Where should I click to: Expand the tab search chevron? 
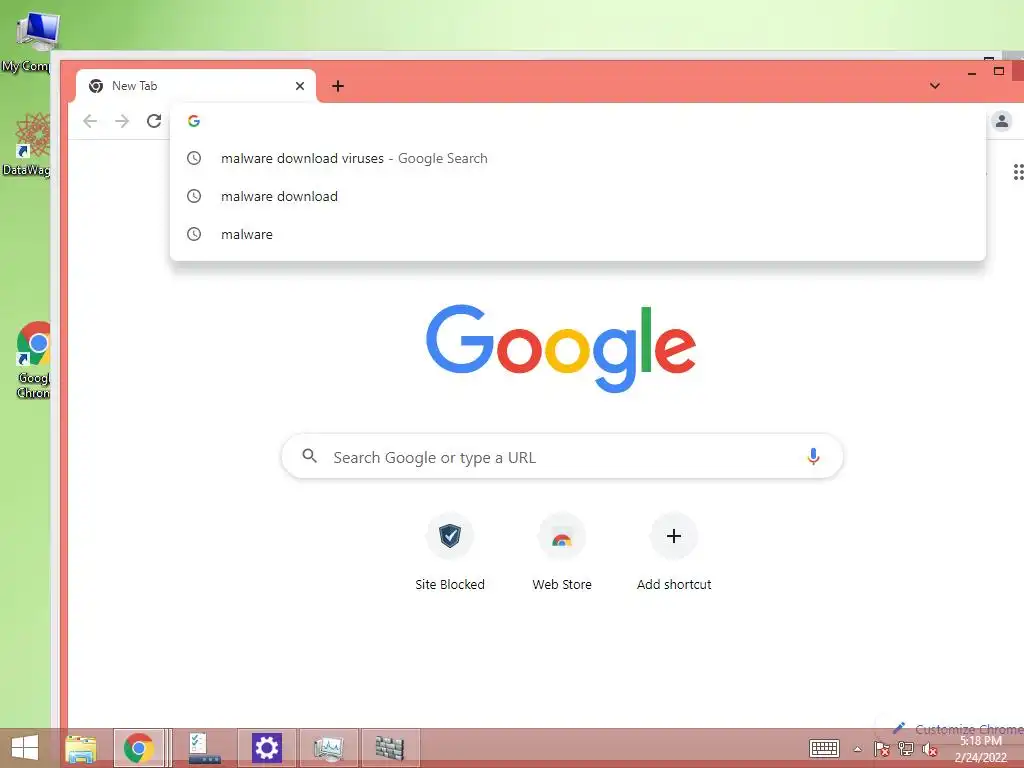935,86
